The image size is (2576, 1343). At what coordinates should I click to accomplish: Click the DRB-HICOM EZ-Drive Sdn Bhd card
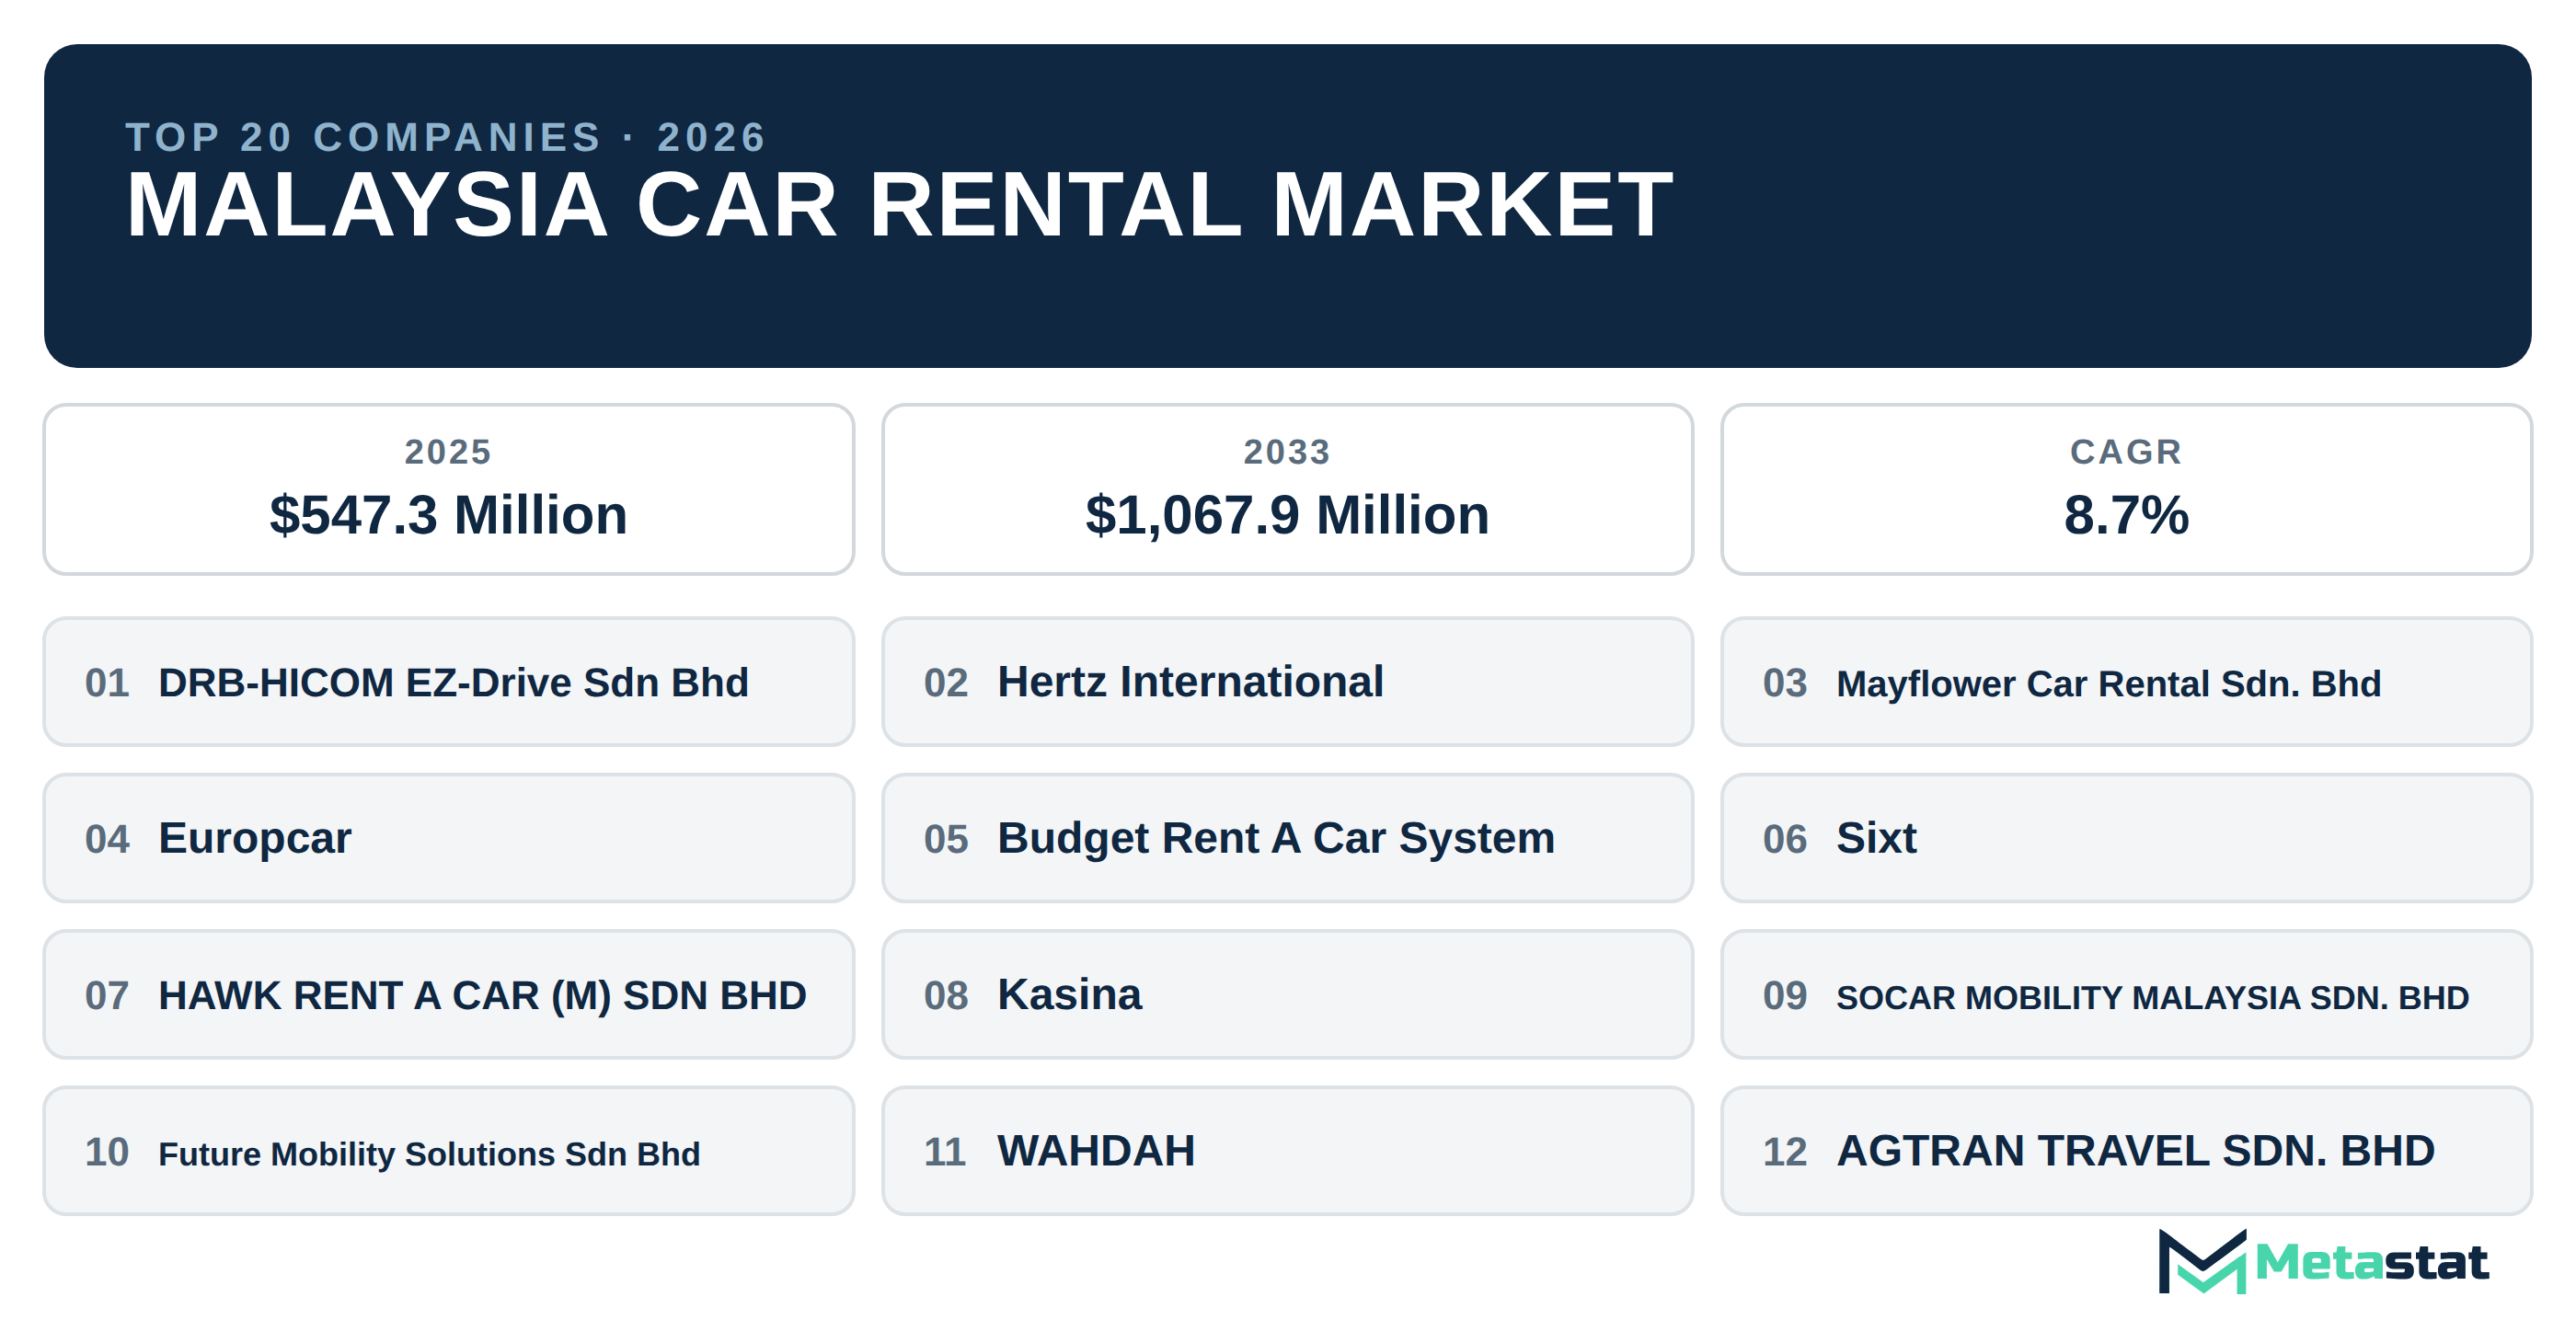pos(449,682)
